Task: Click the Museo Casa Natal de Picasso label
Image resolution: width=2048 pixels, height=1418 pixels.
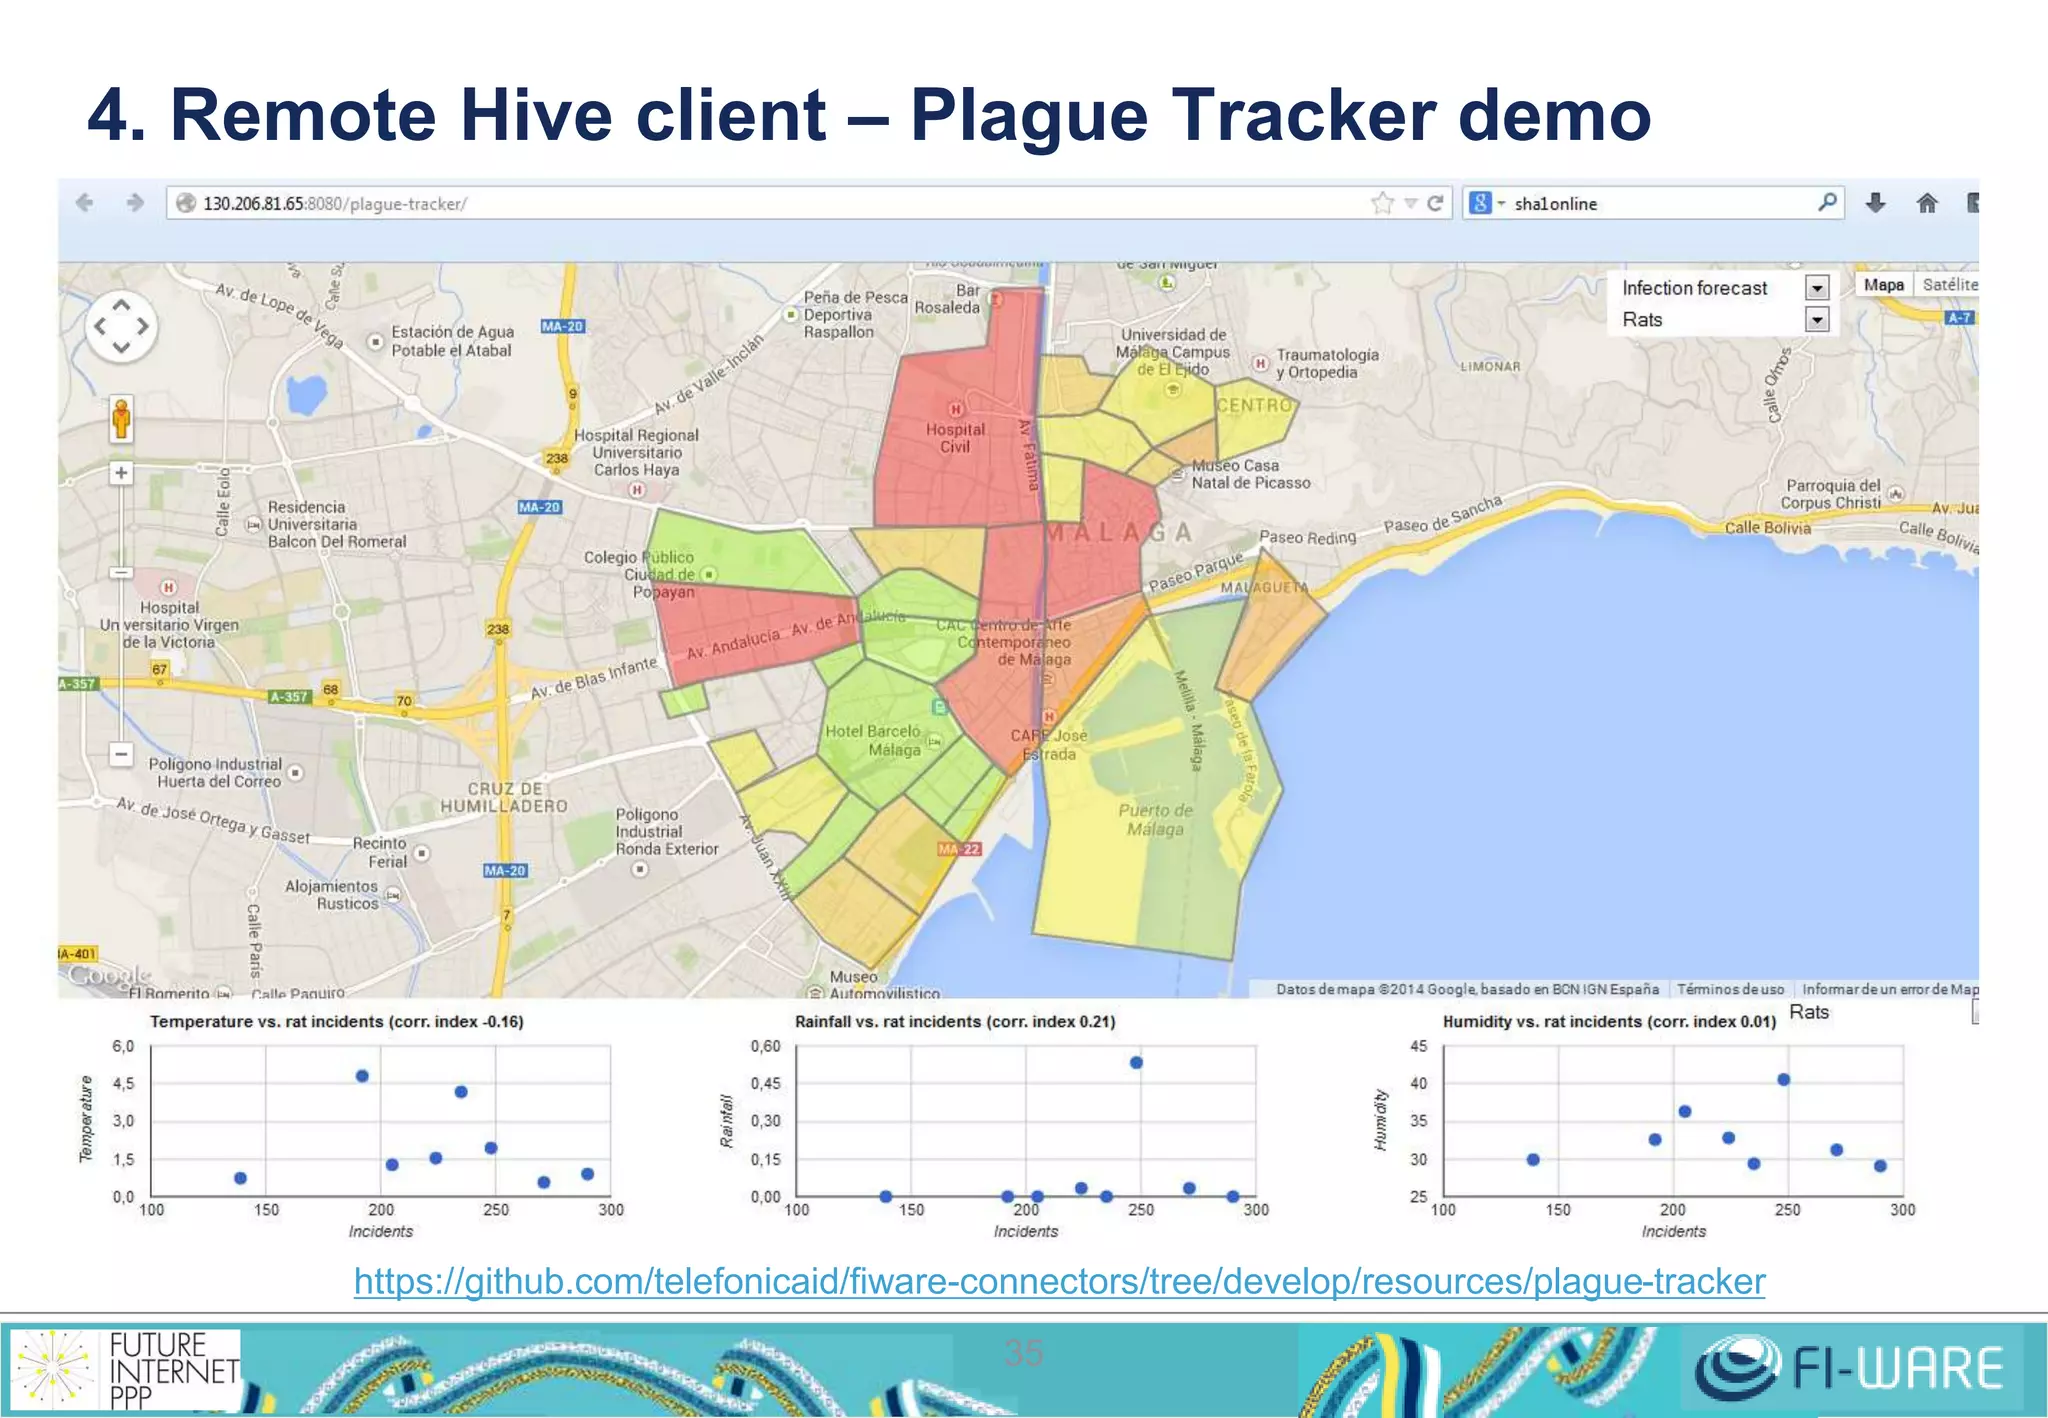Action: [1250, 474]
